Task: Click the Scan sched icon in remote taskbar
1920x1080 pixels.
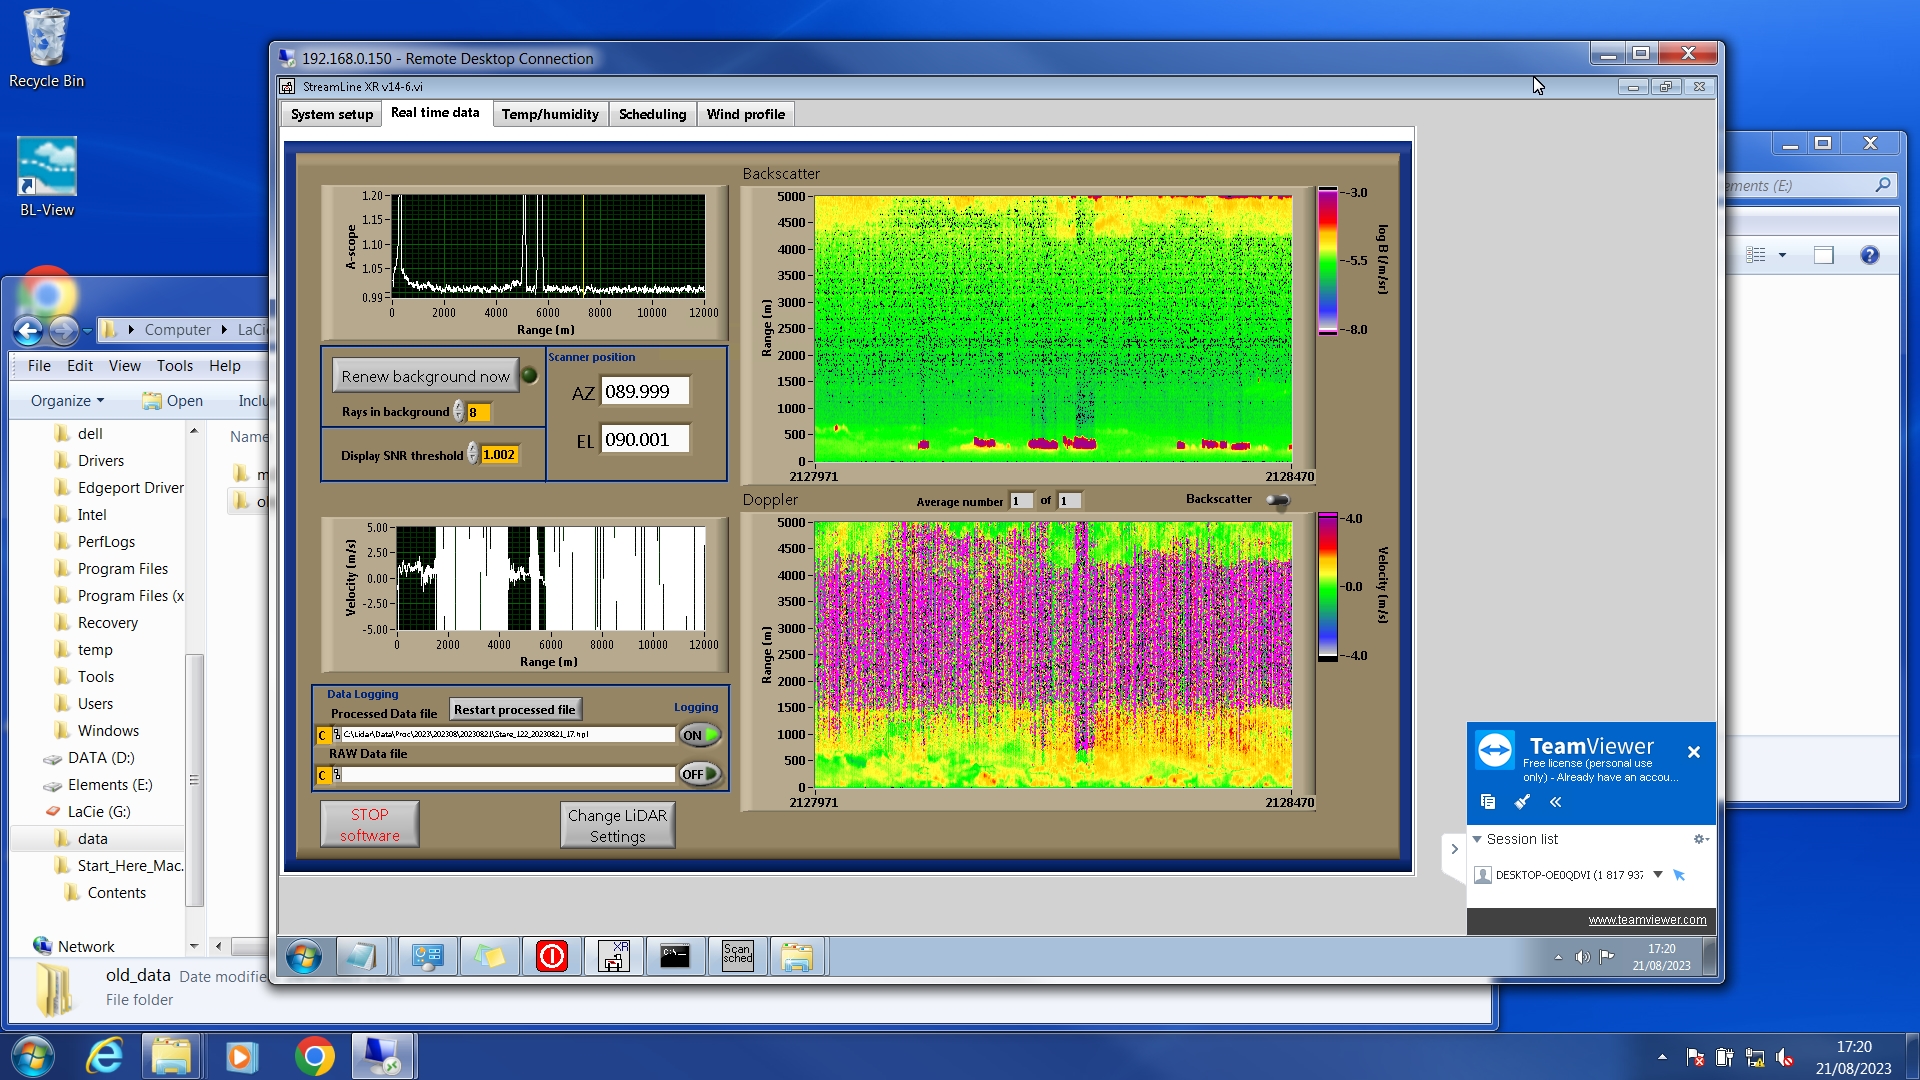Action: 737,956
